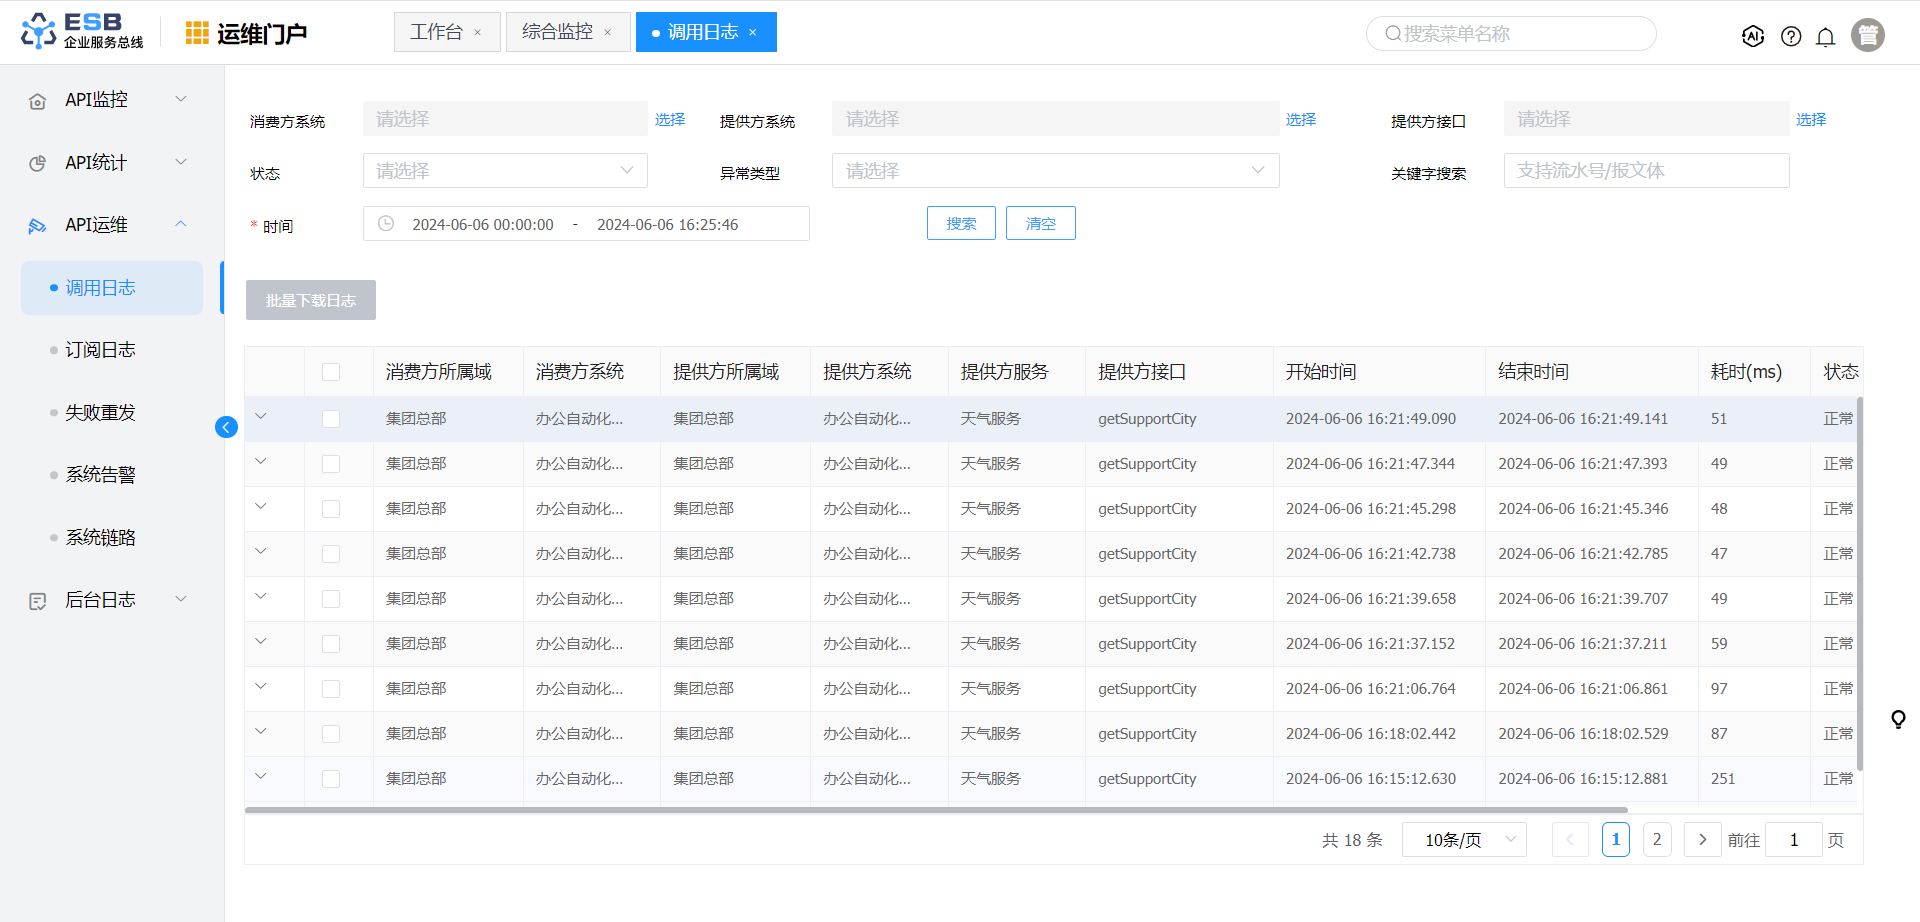1920x922 pixels.
Task: Click the 搜索 button
Action: 960,223
